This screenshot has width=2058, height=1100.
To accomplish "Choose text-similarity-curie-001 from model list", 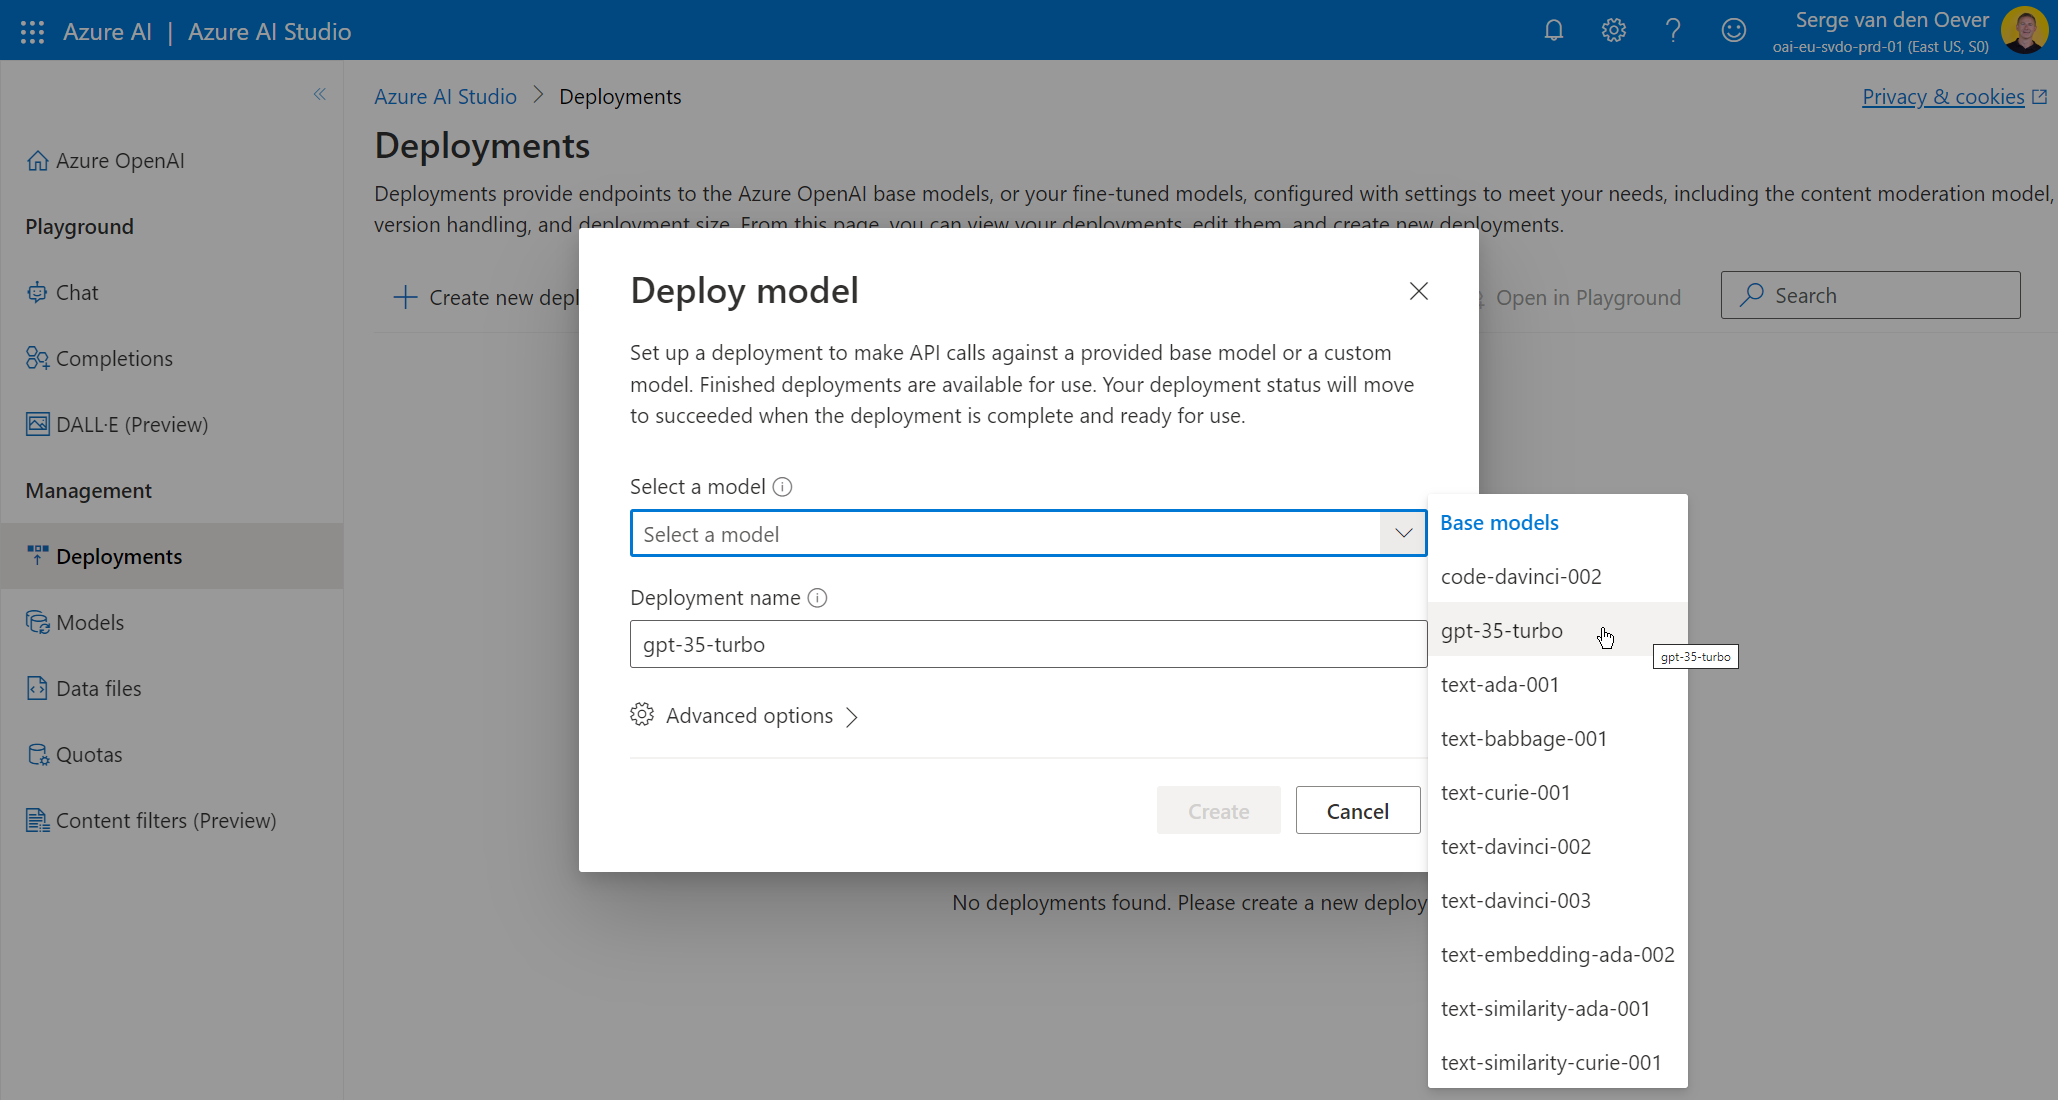I will [1557, 1062].
